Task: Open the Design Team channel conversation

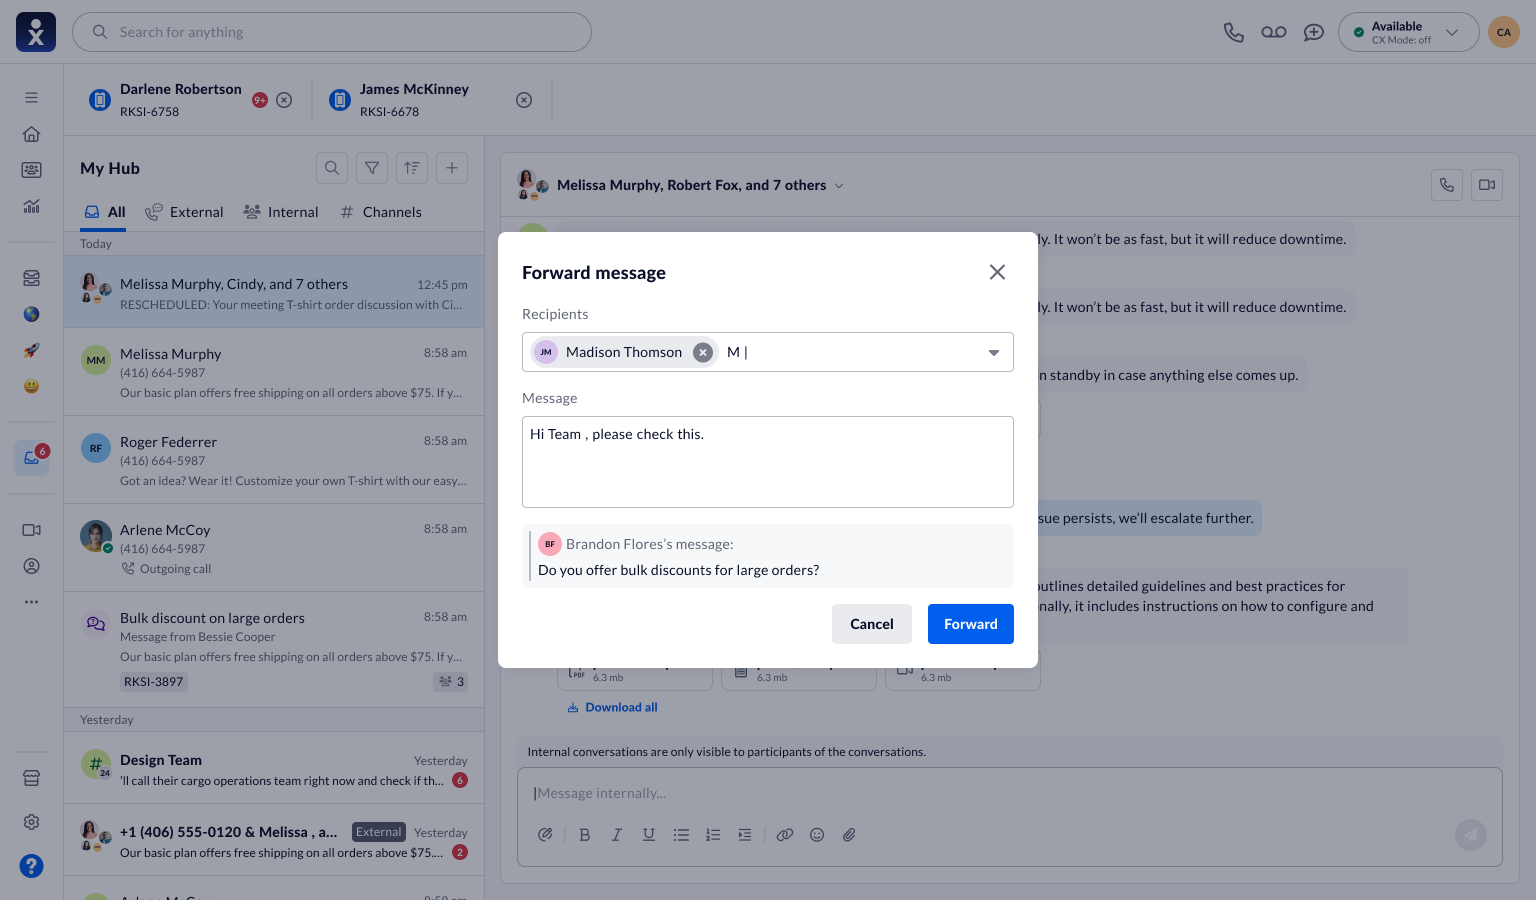Action: pyautogui.click(x=274, y=768)
